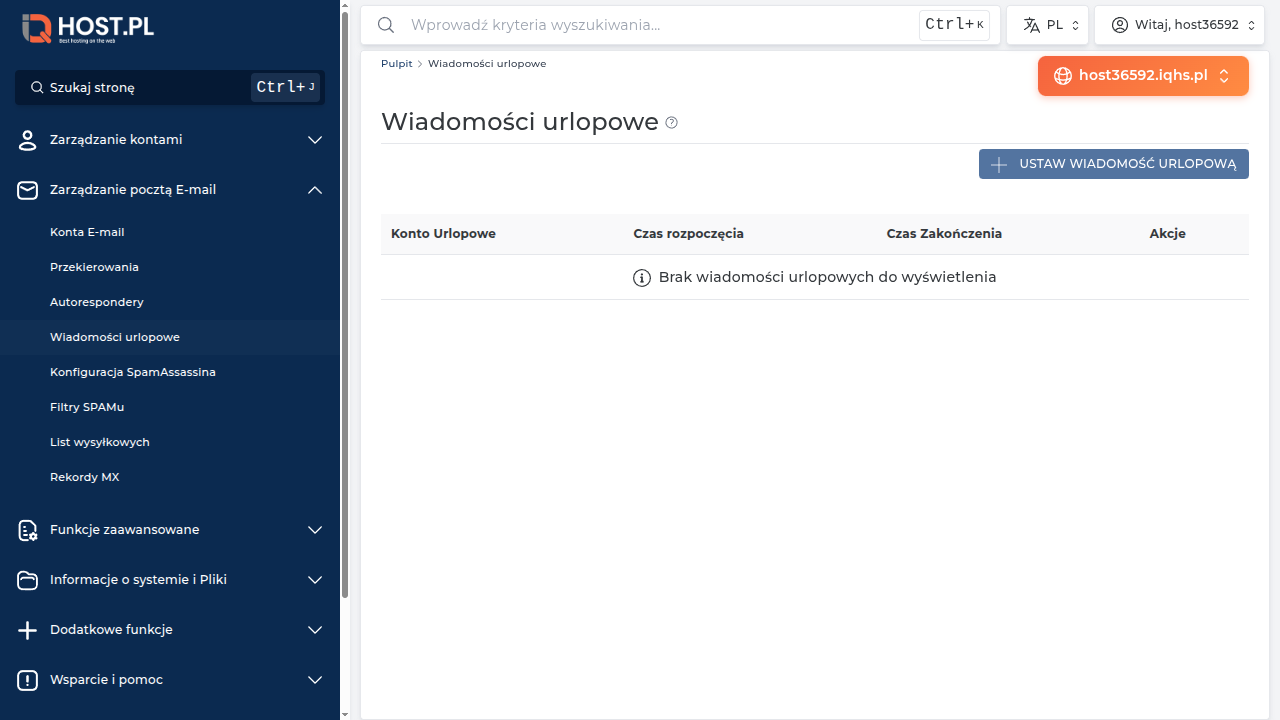Viewport: 1280px width, 720px height.
Task: Click the plus icon beside Dodatkowe funkcje
Action: [x=27, y=630]
